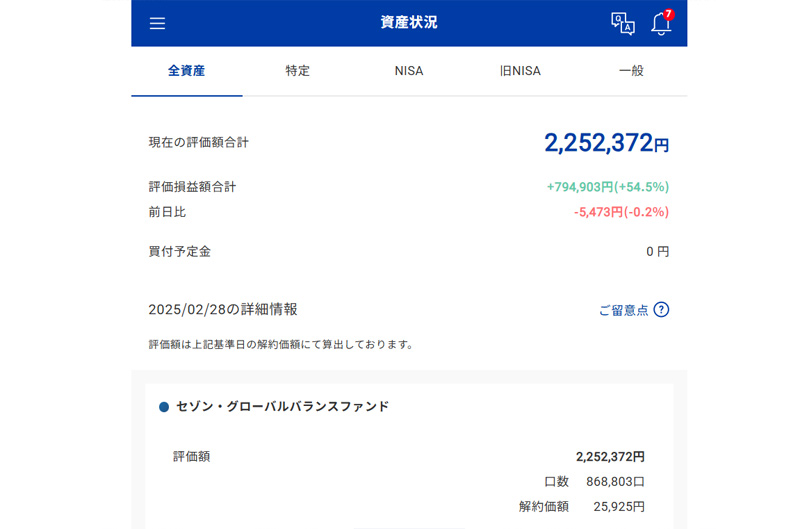Click the 評価損益額合計 label

[x=192, y=187]
